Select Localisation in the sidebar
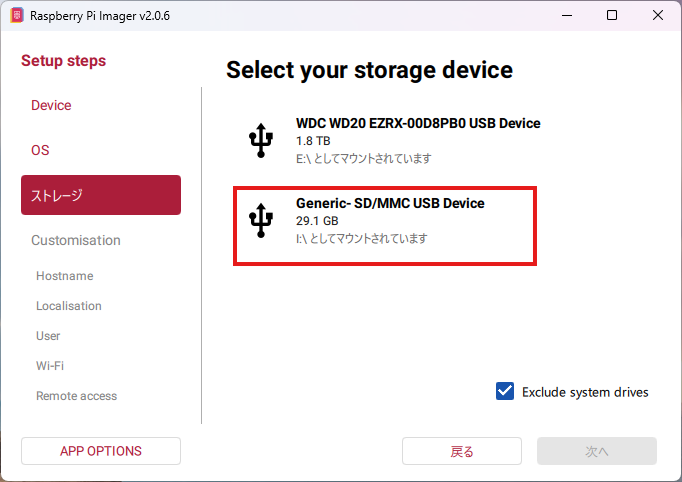Screen dimensions: 682x482 pyautogui.click(x=69, y=306)
